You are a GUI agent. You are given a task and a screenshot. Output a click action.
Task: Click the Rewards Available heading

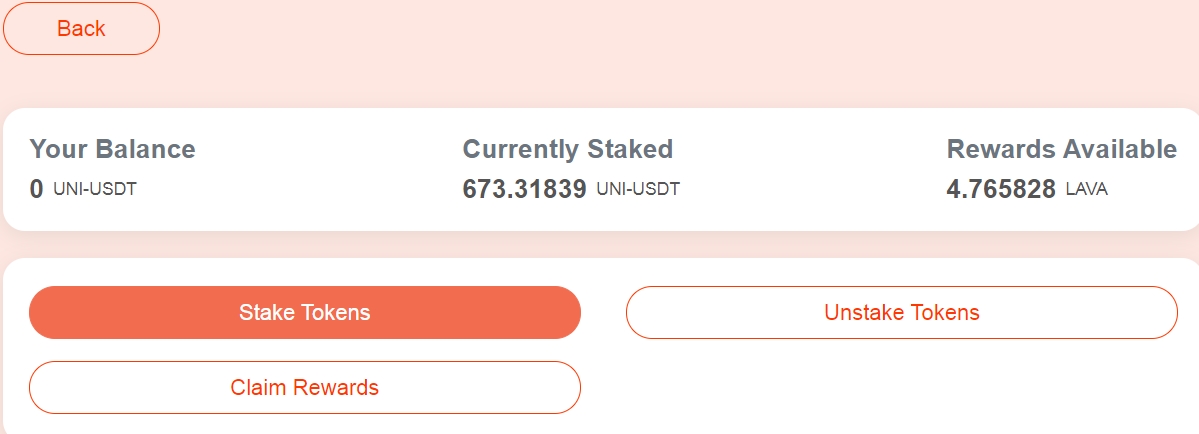click(x=1061, y=149)
